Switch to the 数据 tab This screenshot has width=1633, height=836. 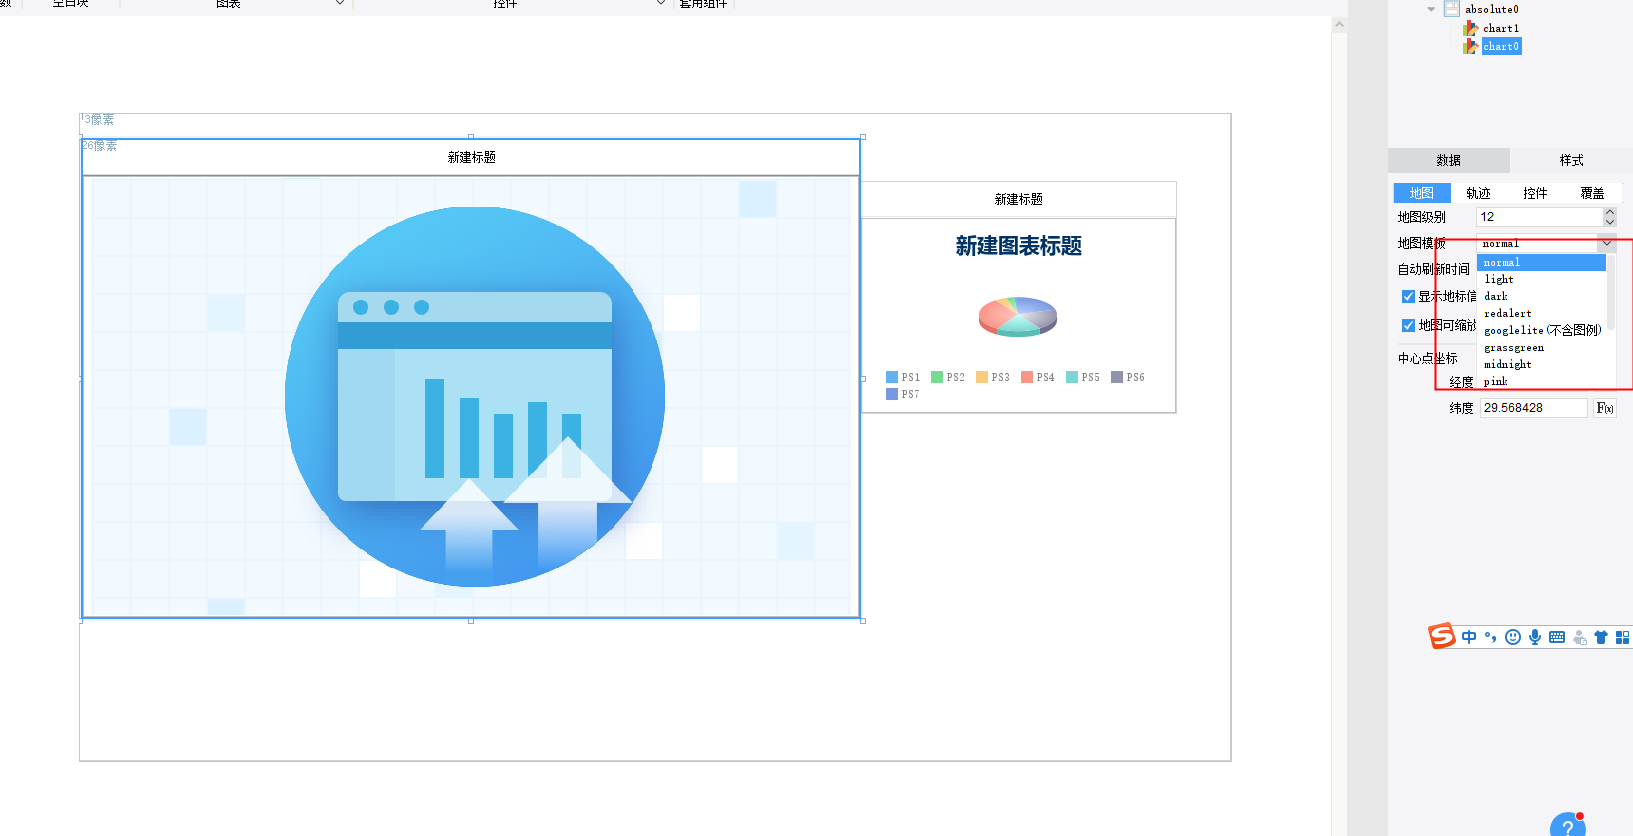tap(1448, 160)
